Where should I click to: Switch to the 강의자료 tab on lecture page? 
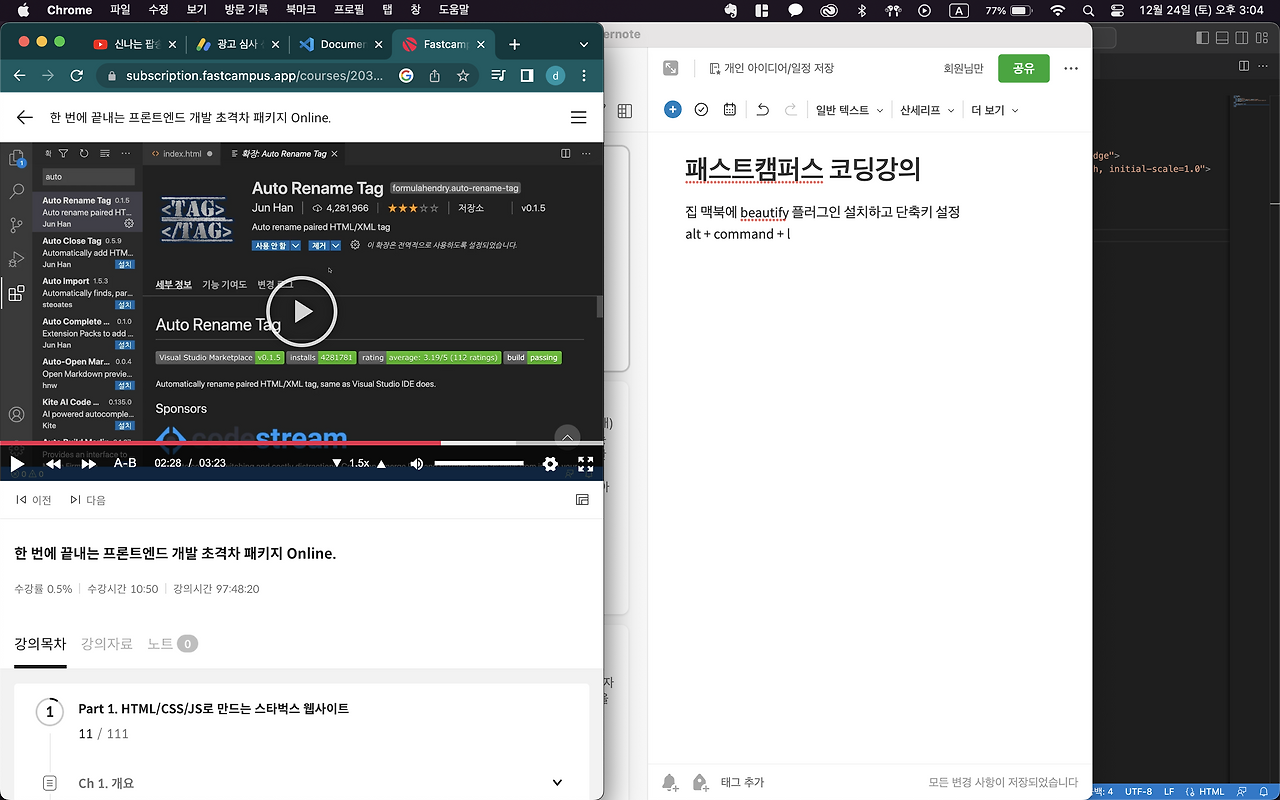click(x=106, y=644)
